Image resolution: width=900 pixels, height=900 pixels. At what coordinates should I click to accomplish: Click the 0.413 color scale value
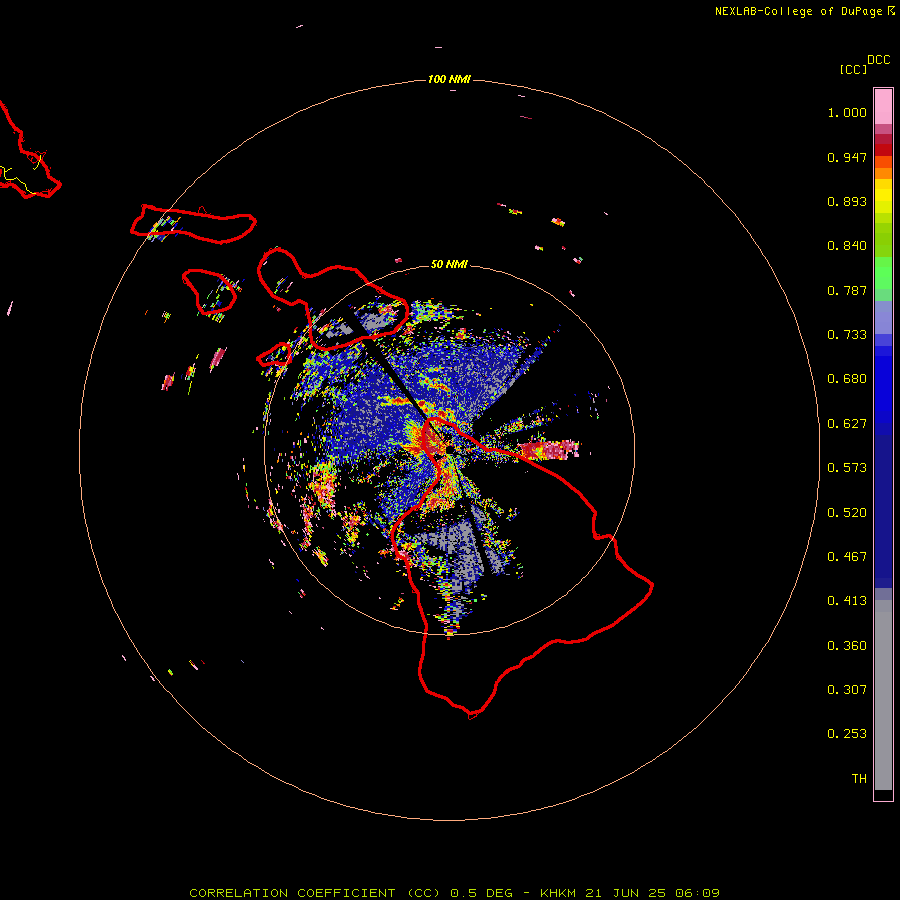click(x=847, y=601)
